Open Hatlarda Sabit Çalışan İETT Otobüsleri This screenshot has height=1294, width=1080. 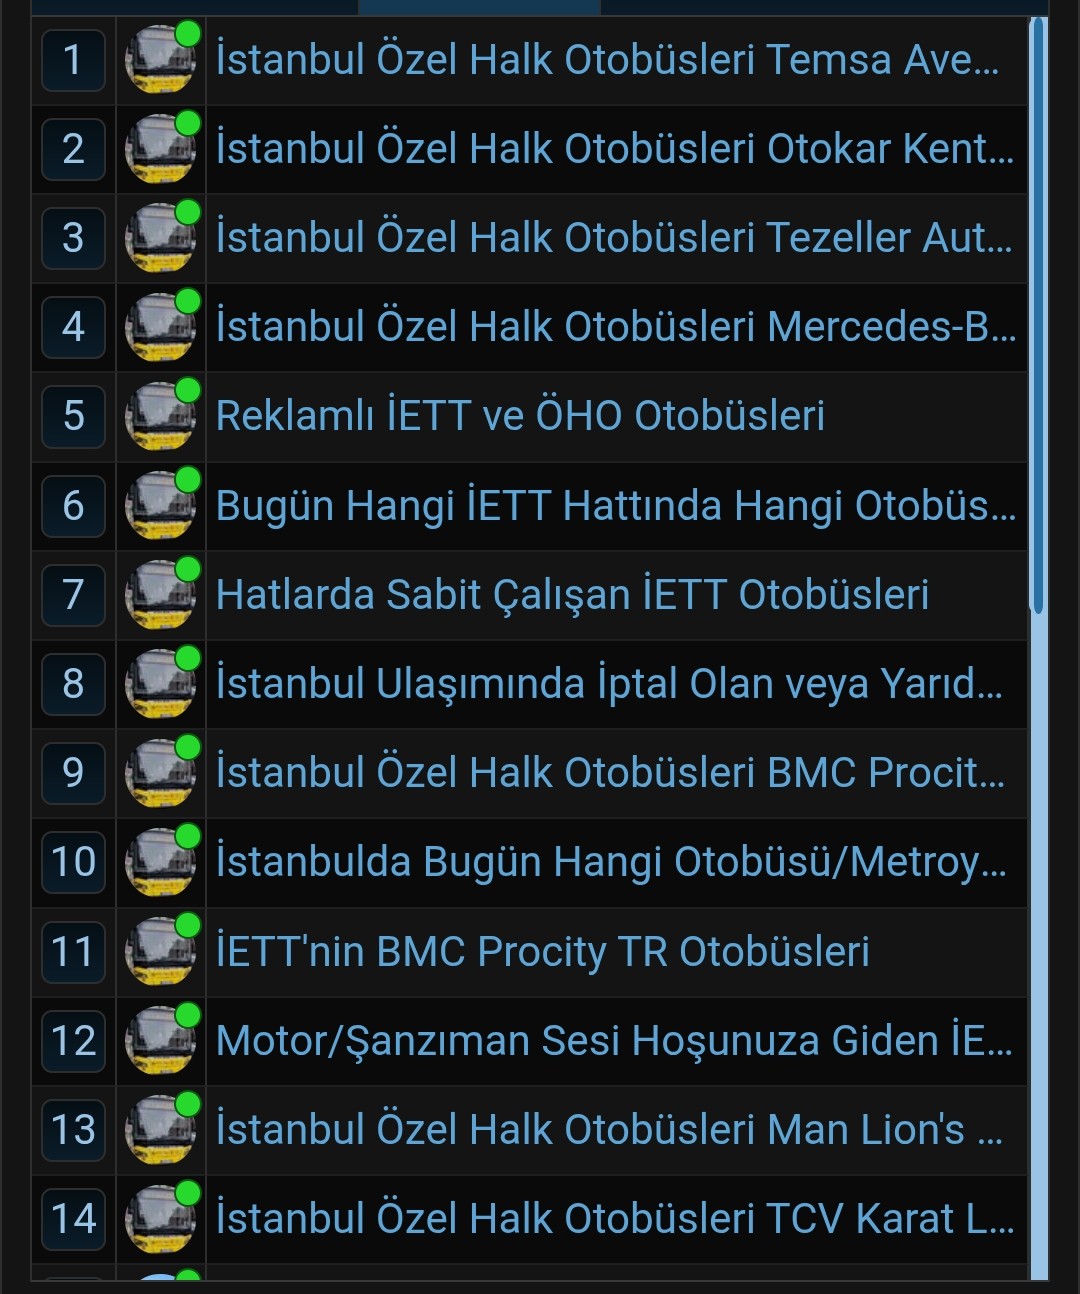point(572,595)
